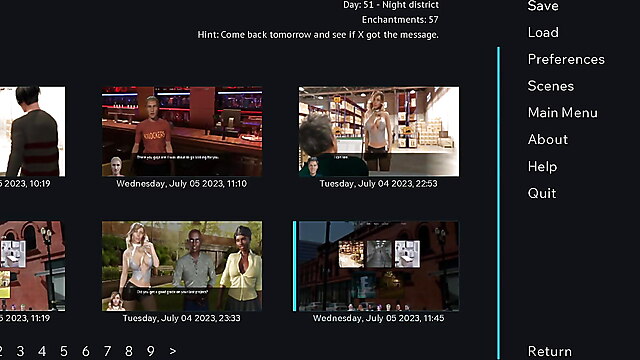Open the Load menu
Screen dimensions: 640x360
pyautogui.click(x=543, y=32)
